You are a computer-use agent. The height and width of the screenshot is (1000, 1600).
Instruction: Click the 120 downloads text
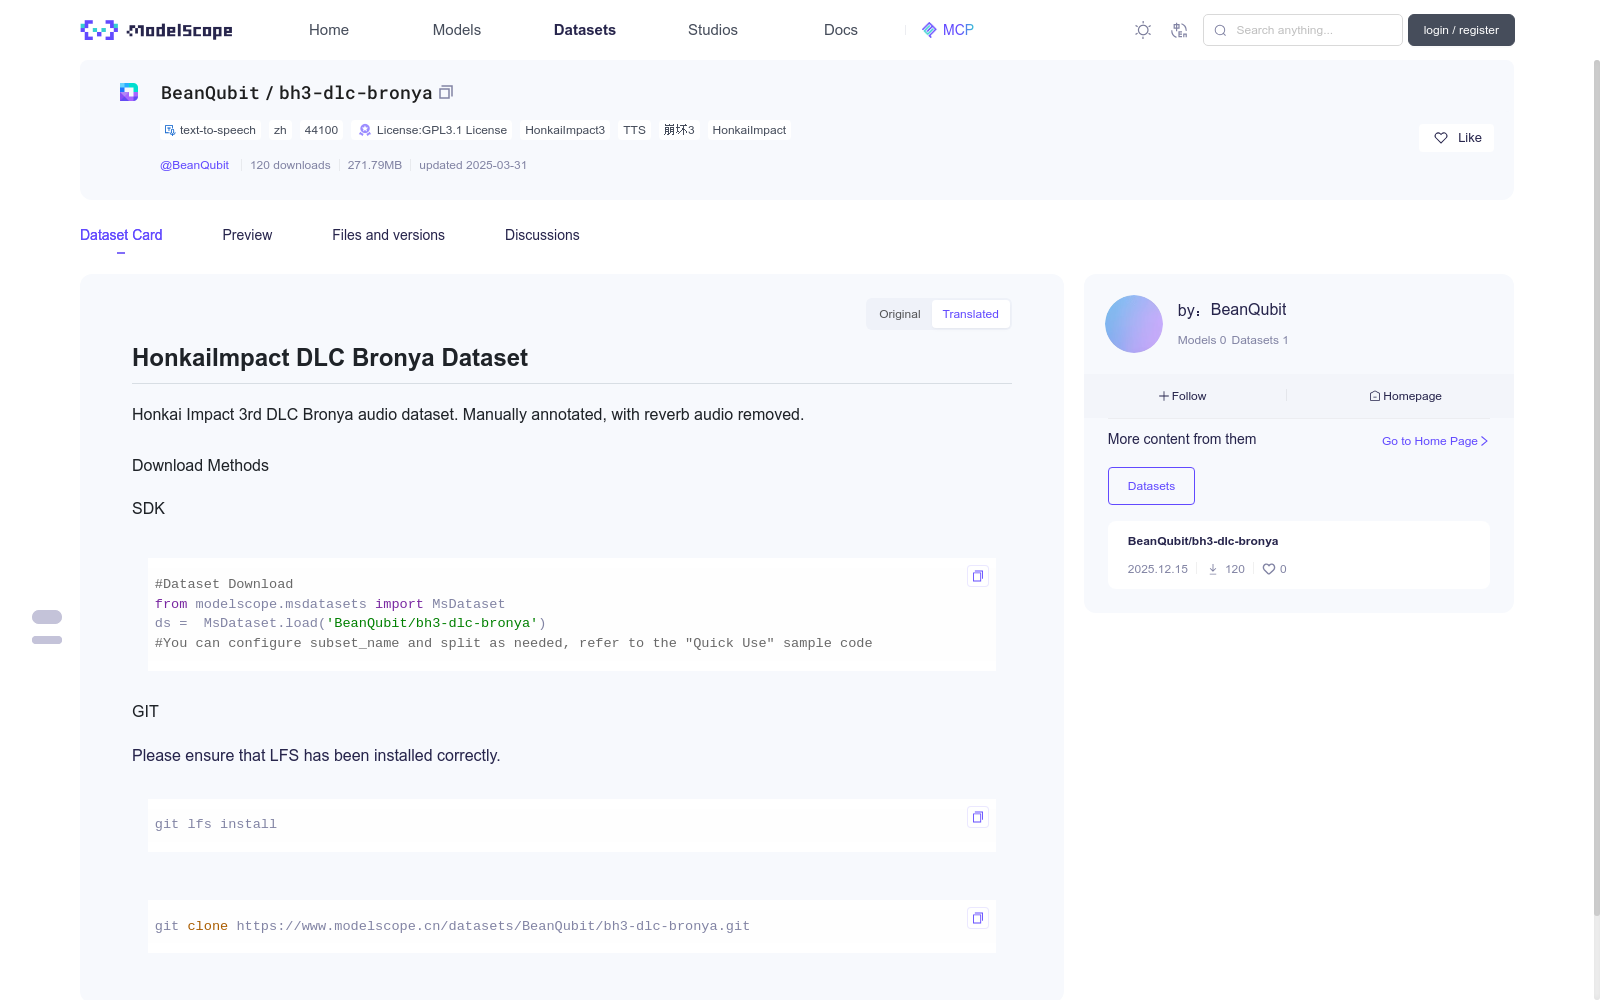290,165
